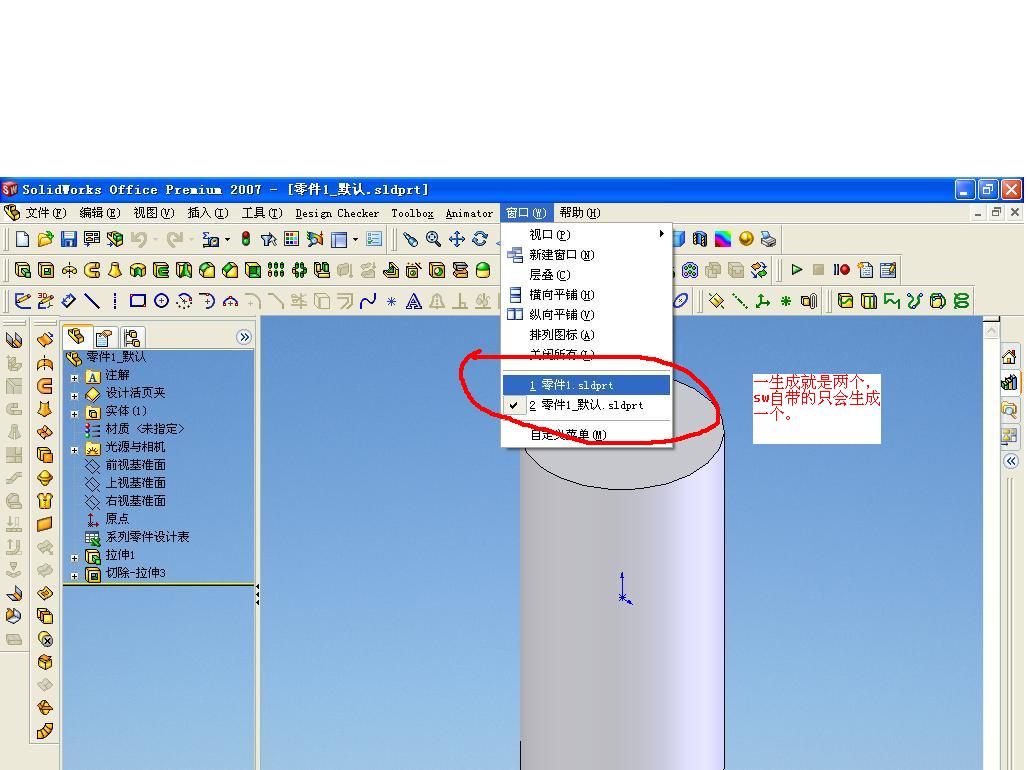
Task: Expand FeatureManager panel with double-chevron button
Action: click(x=244, y=337)
